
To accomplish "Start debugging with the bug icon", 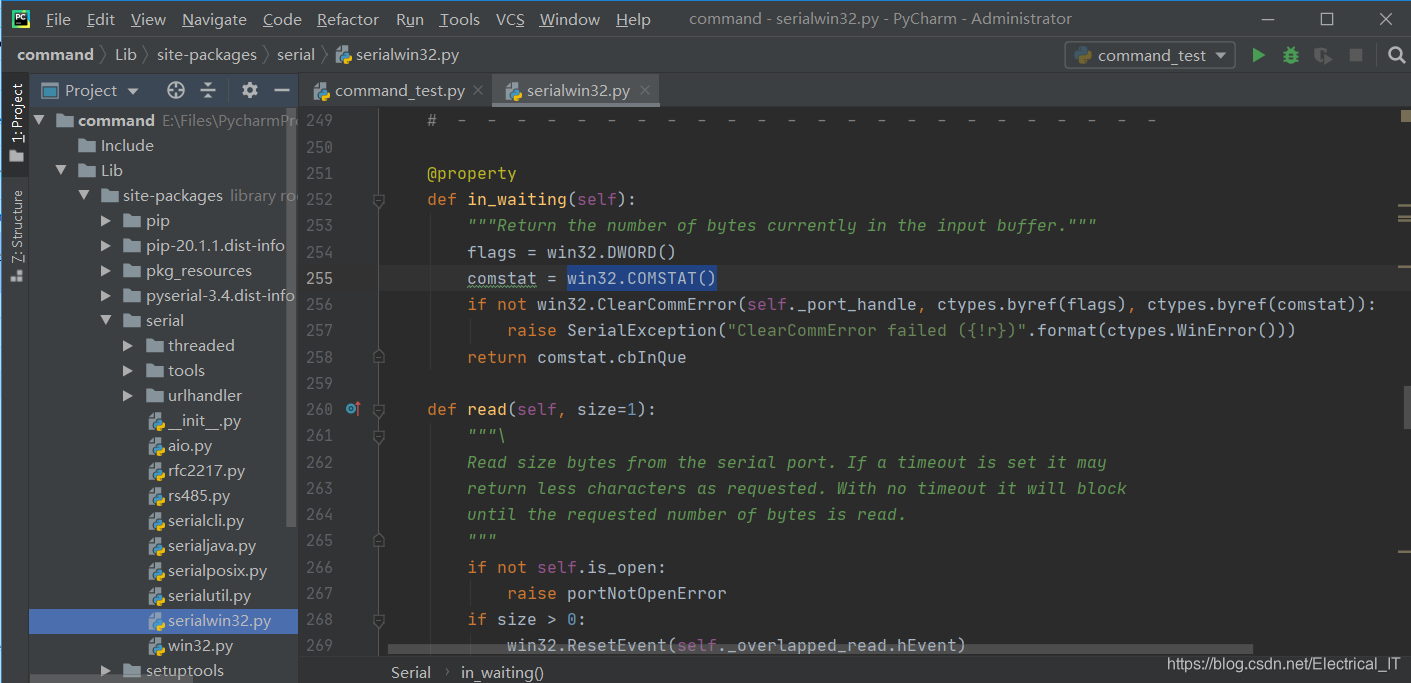I will [x=1291, y=56].
